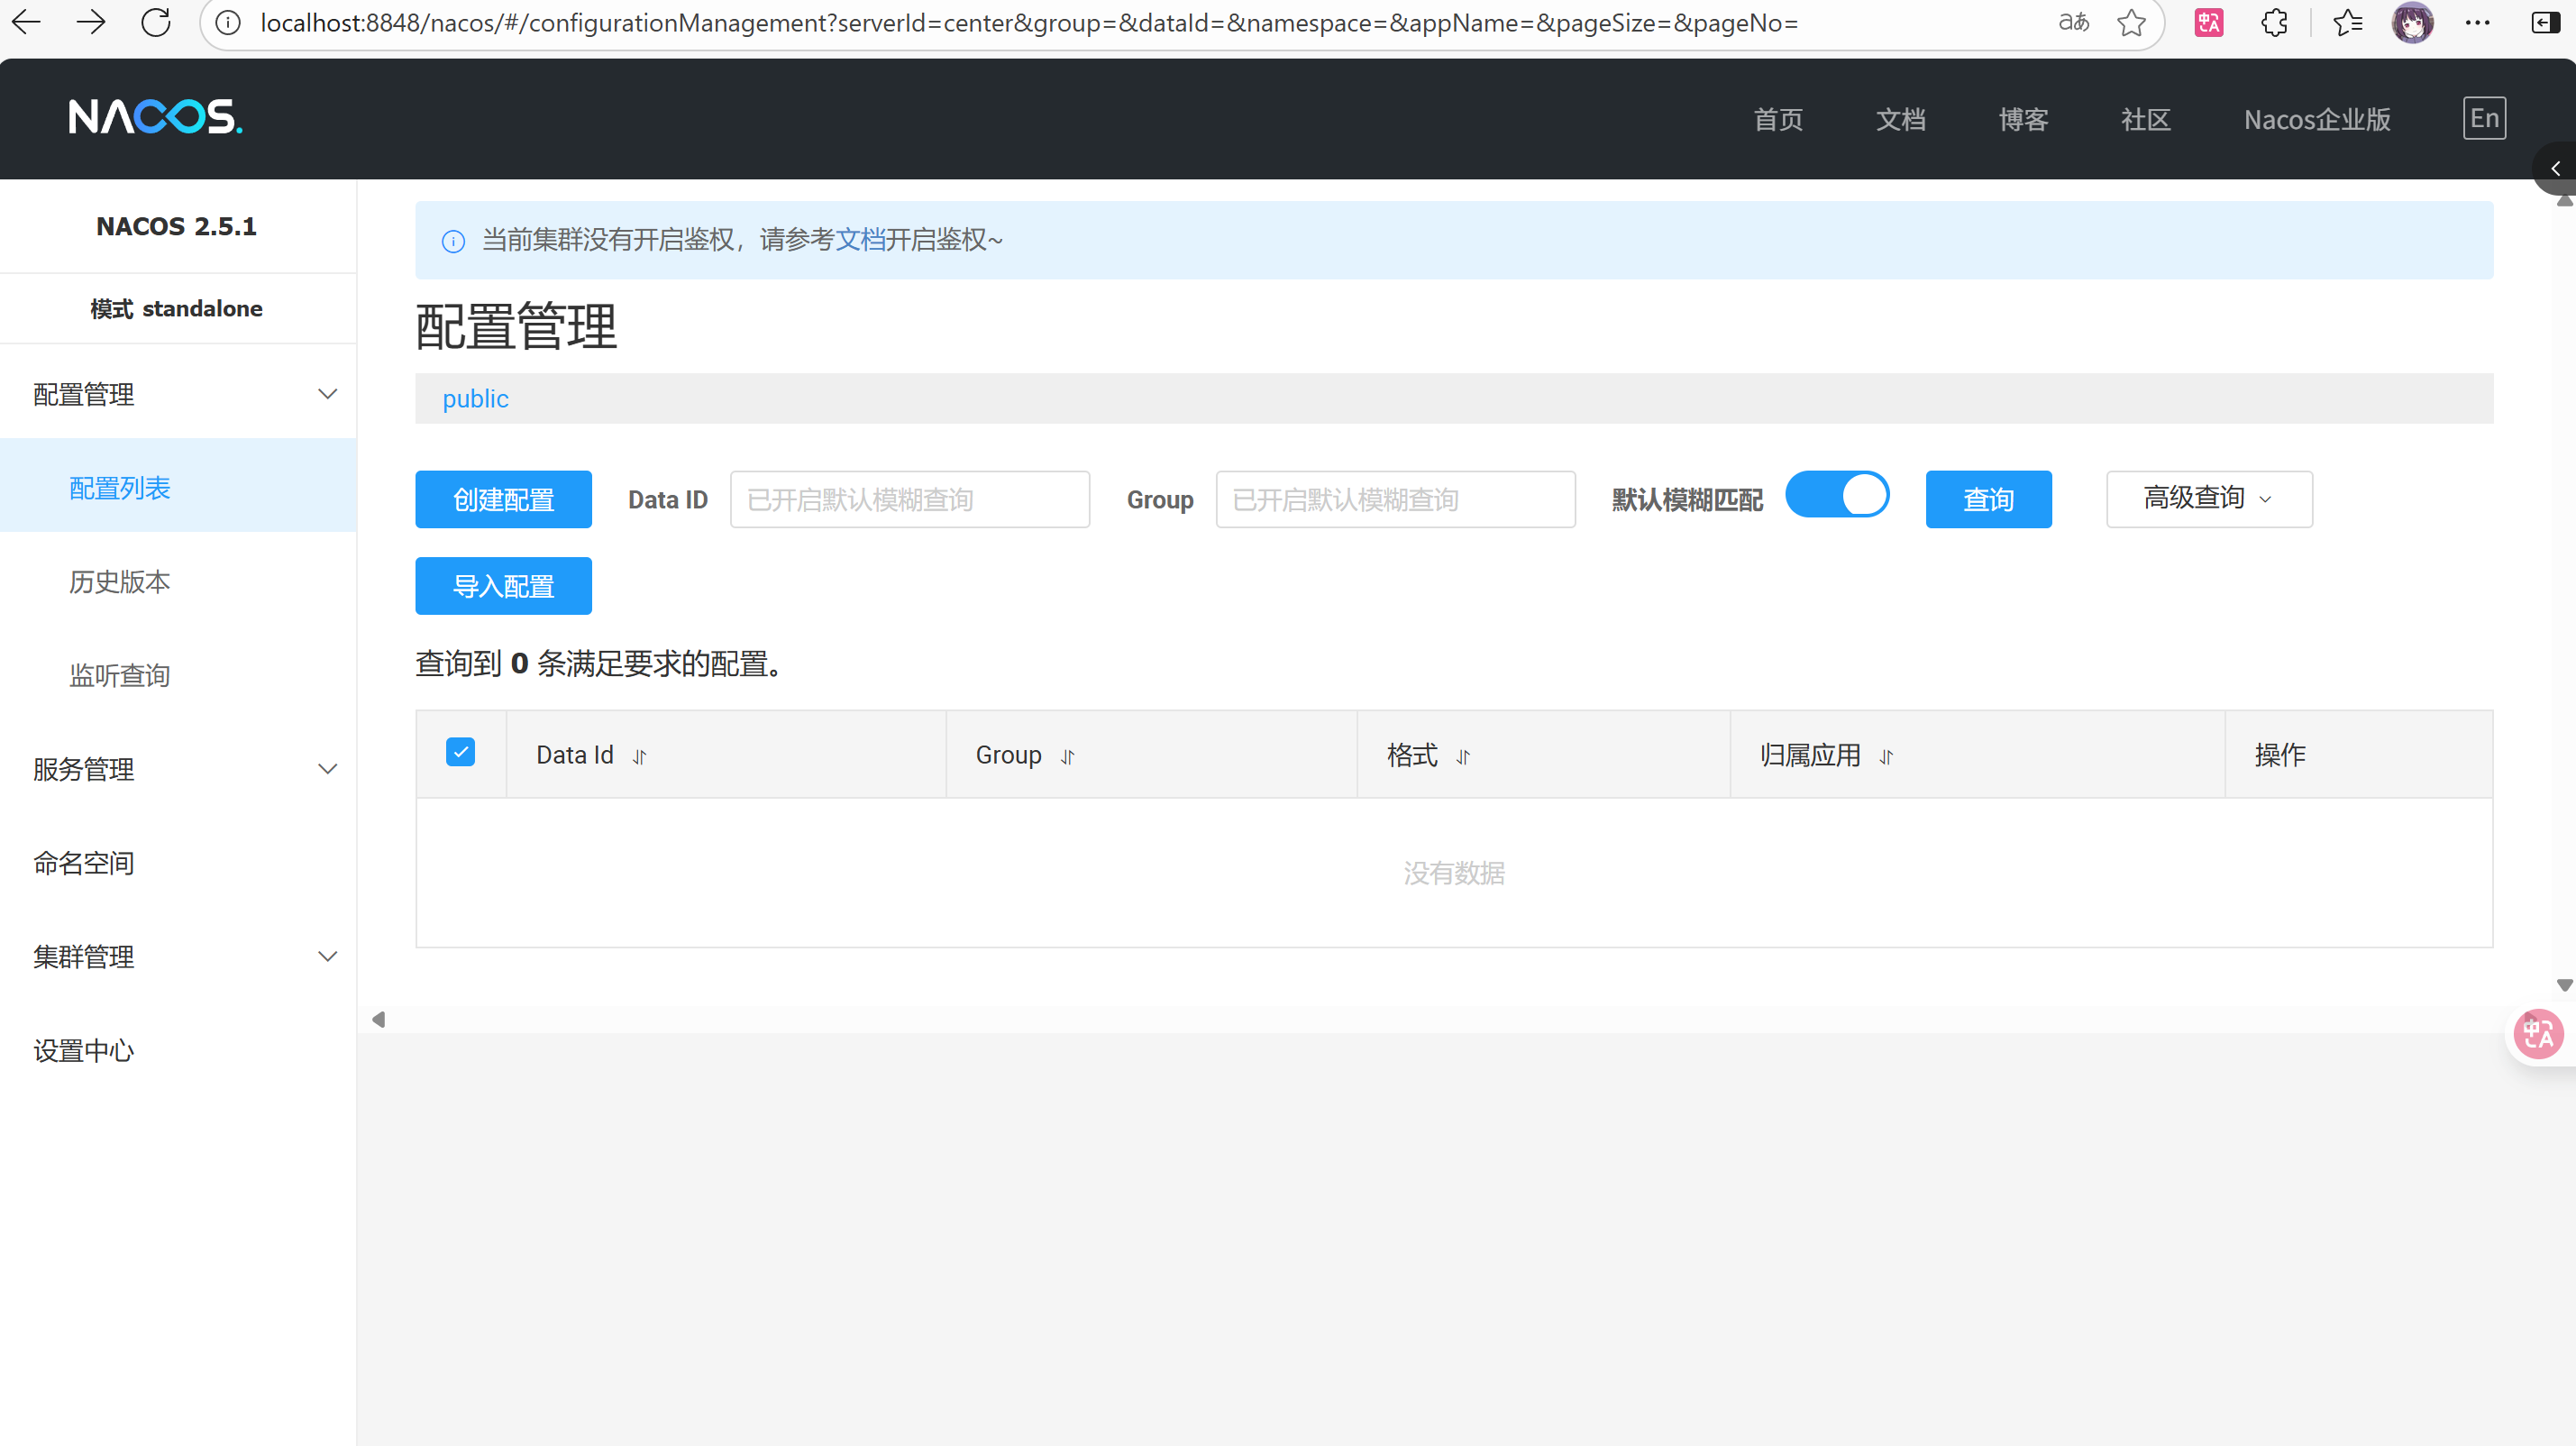Click the 创建配置 button

pos(503,499)
